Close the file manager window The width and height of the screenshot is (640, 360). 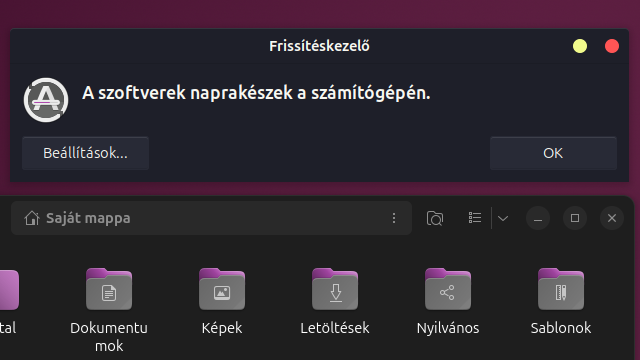pyautogui.click(x=611, y=218)
